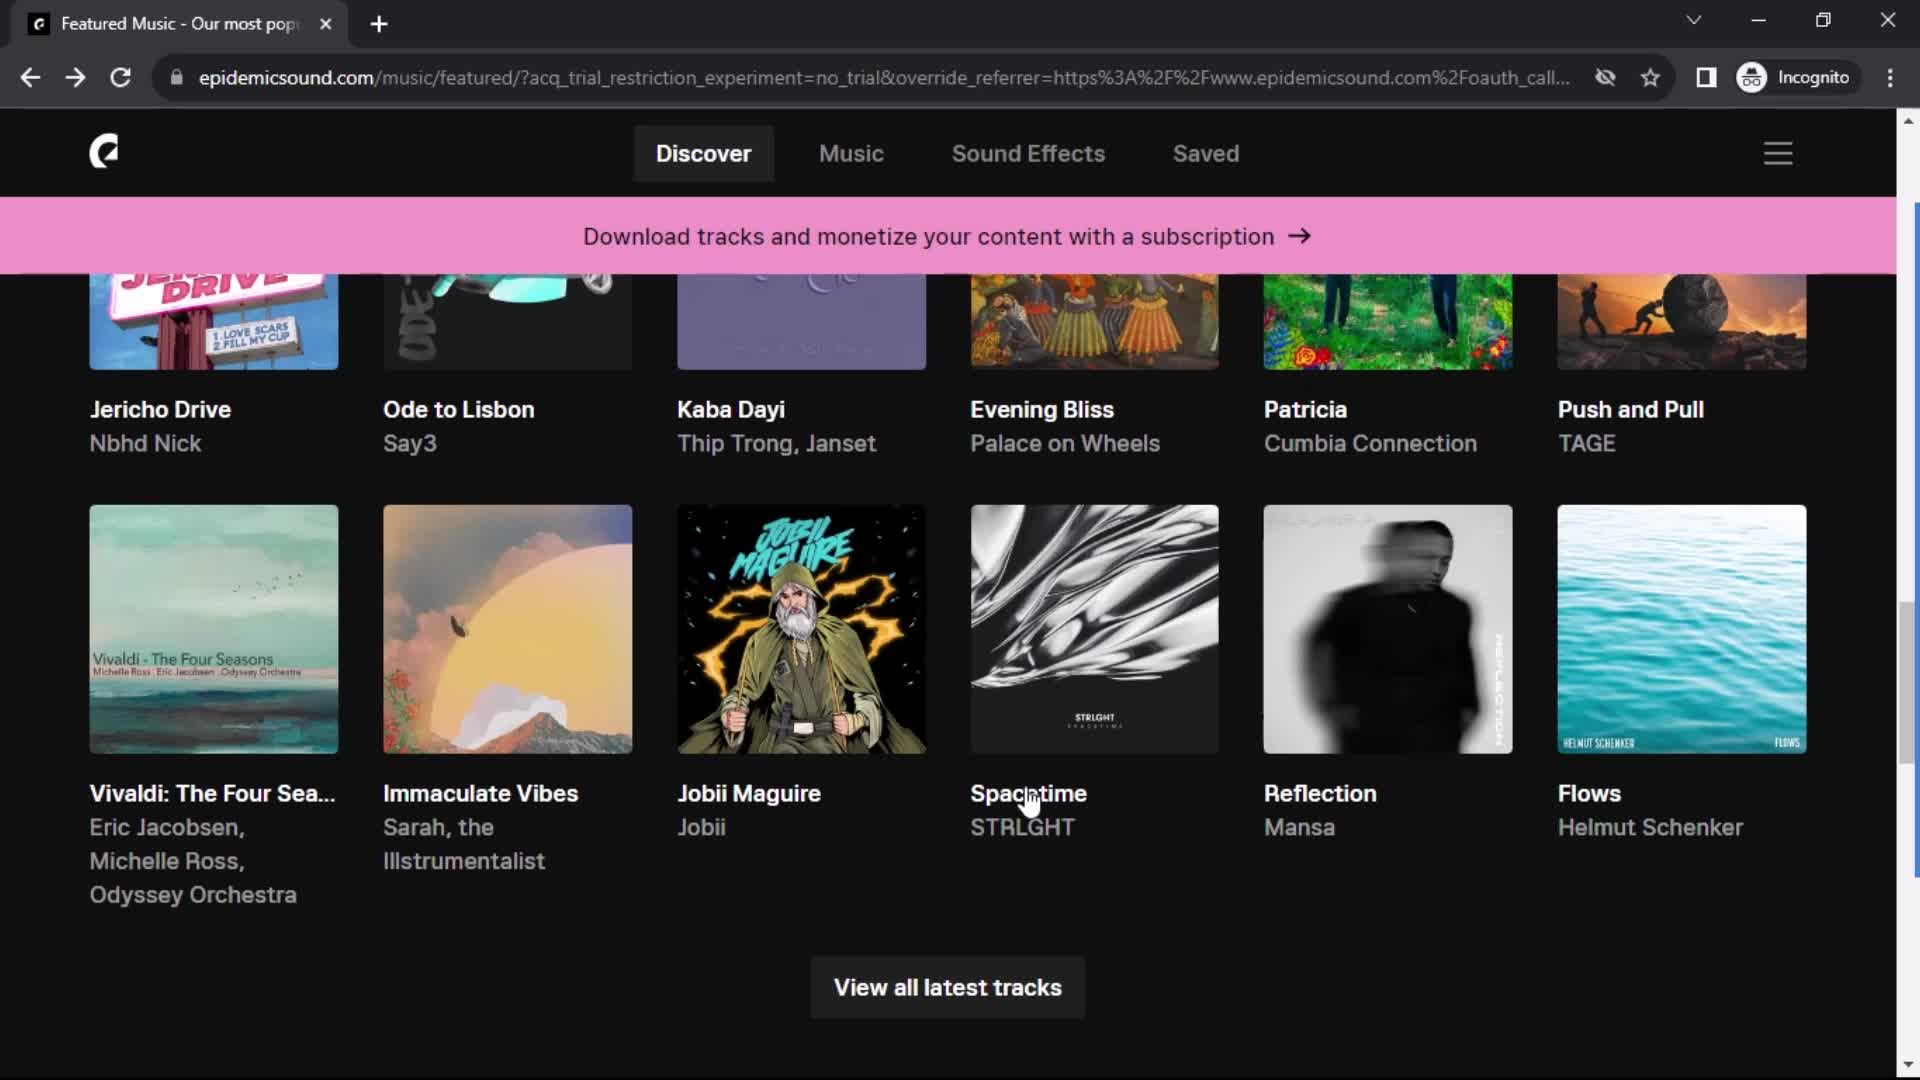
Task: Open the Jericho Drive album cover
Action: (x=214, y=322)
